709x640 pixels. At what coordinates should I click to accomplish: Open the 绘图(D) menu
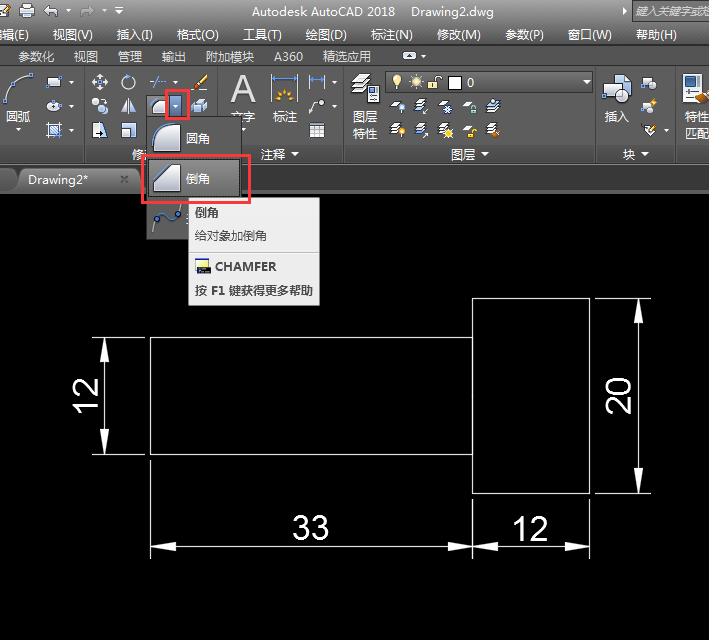coord(325,34)
